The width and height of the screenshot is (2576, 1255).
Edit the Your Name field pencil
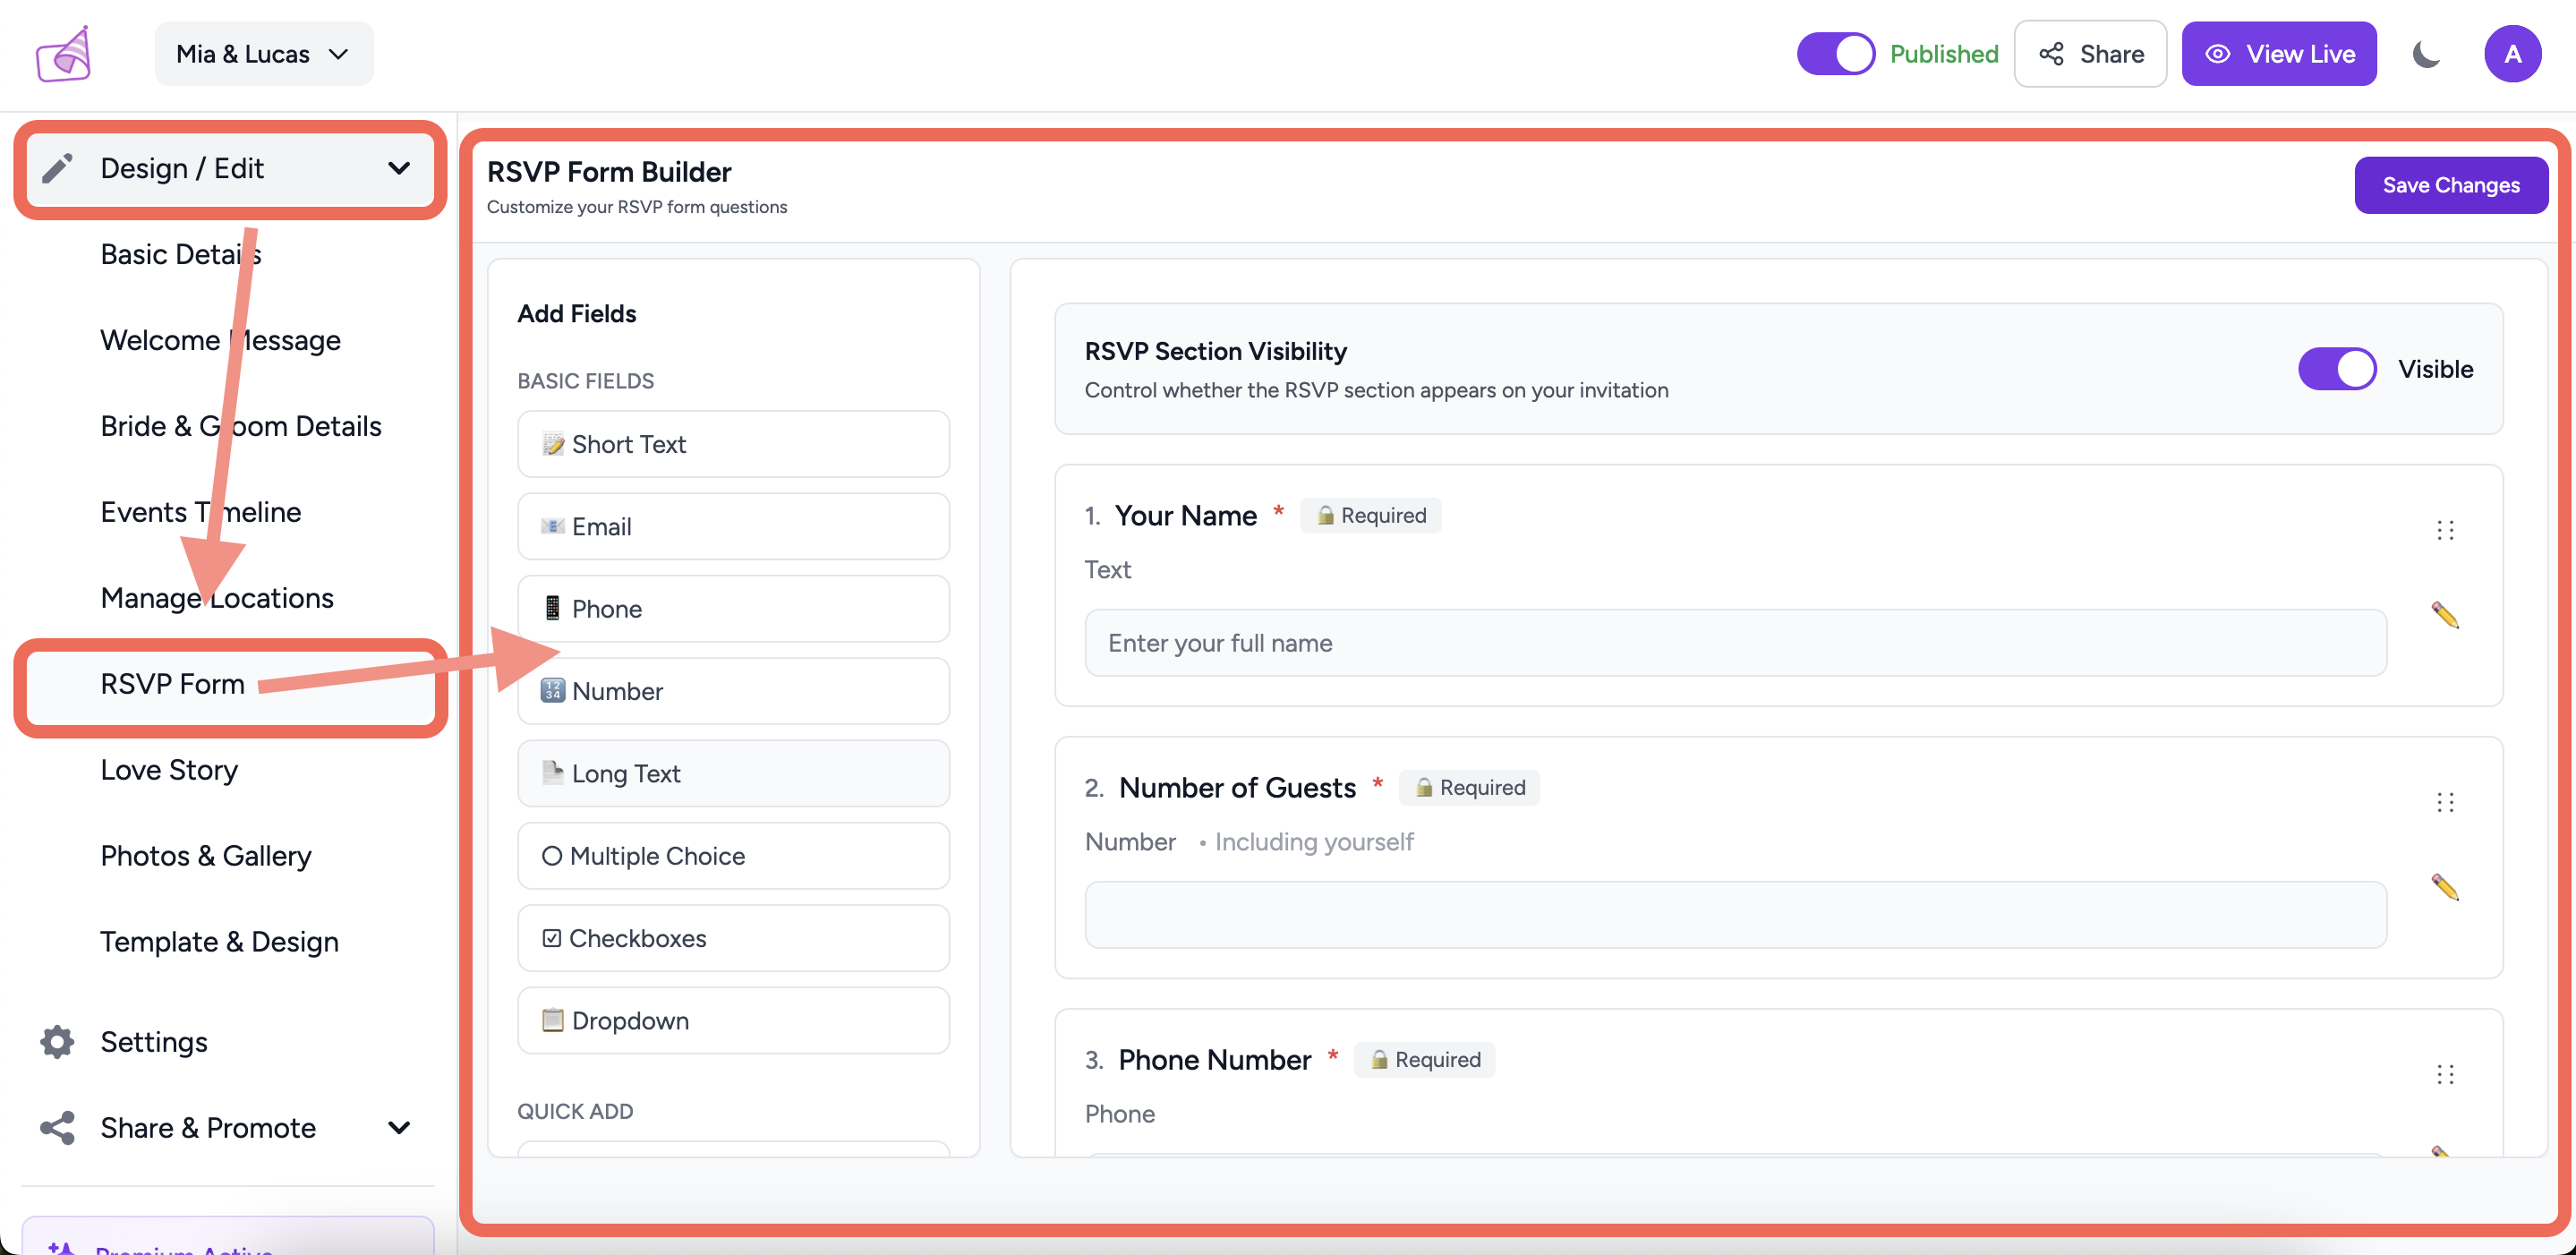(2445, 615)
